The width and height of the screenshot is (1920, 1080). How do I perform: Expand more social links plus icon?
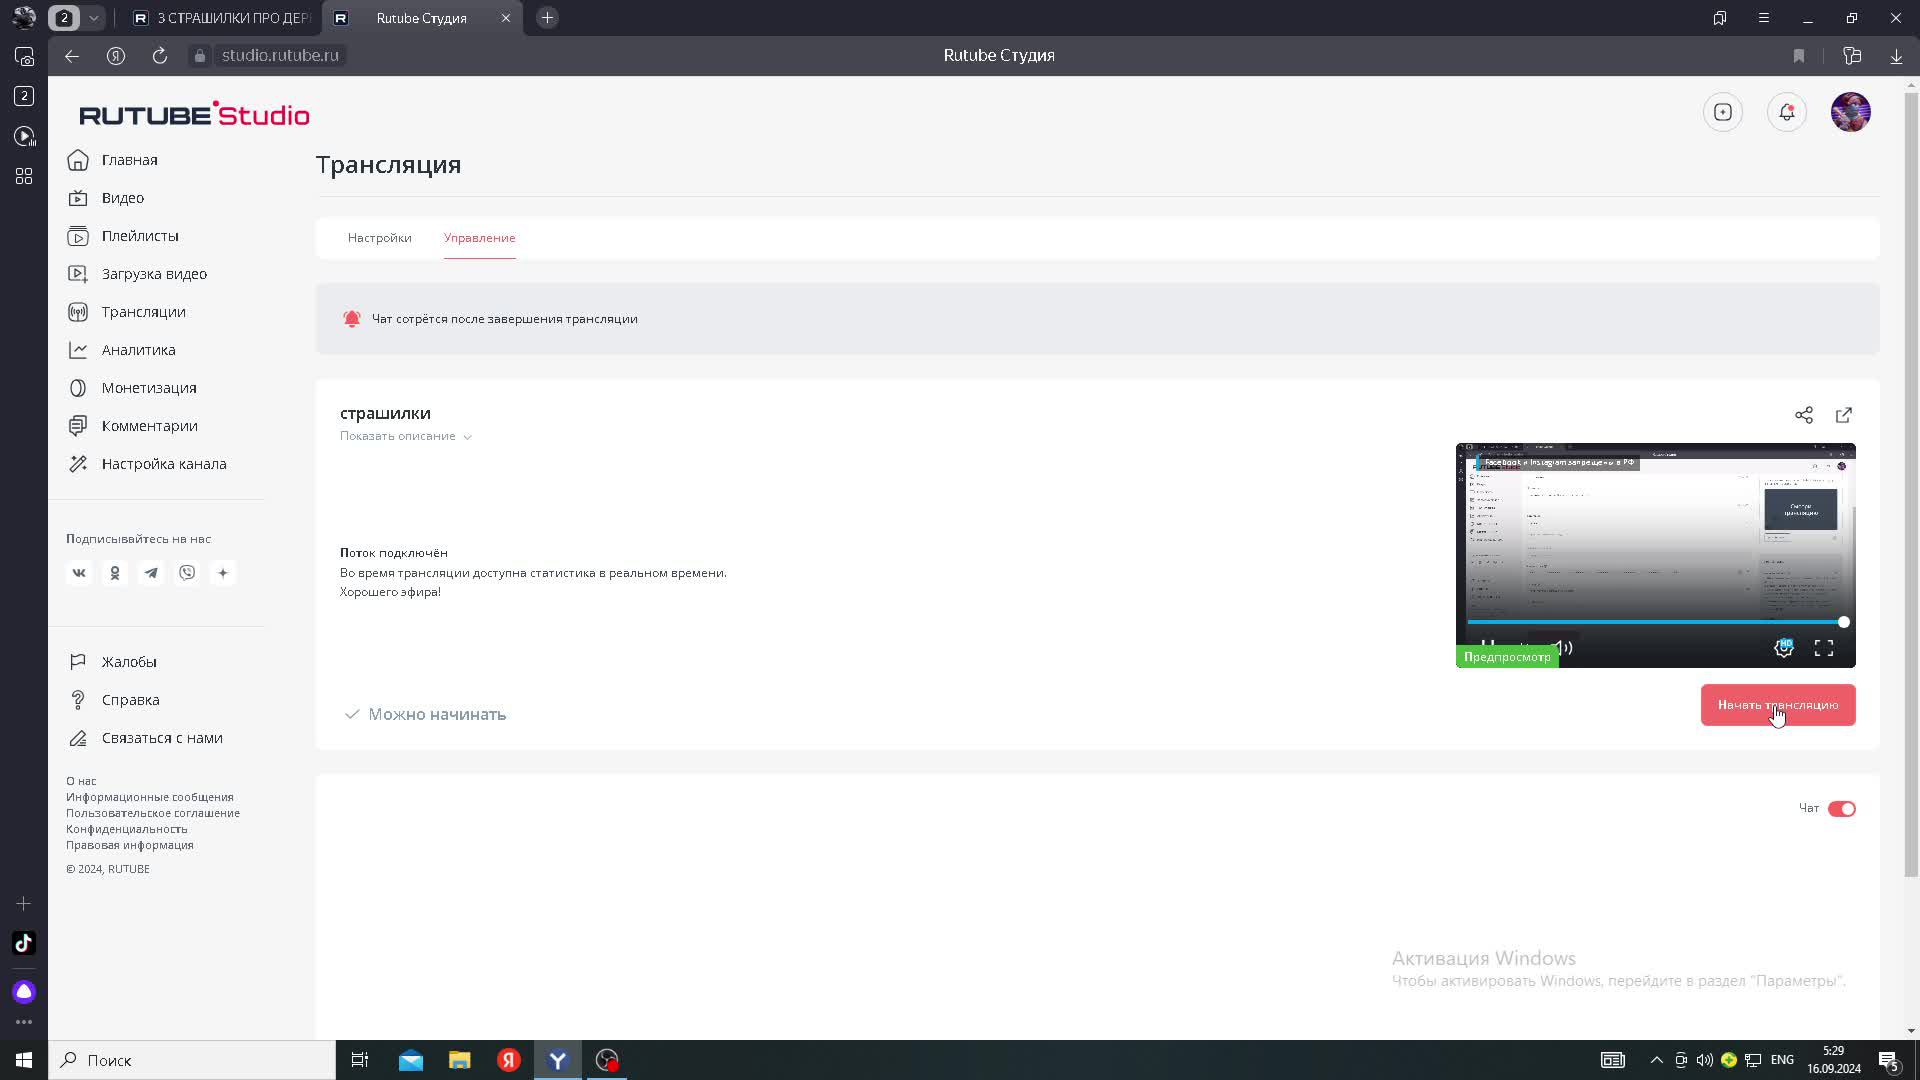point(223,573)
